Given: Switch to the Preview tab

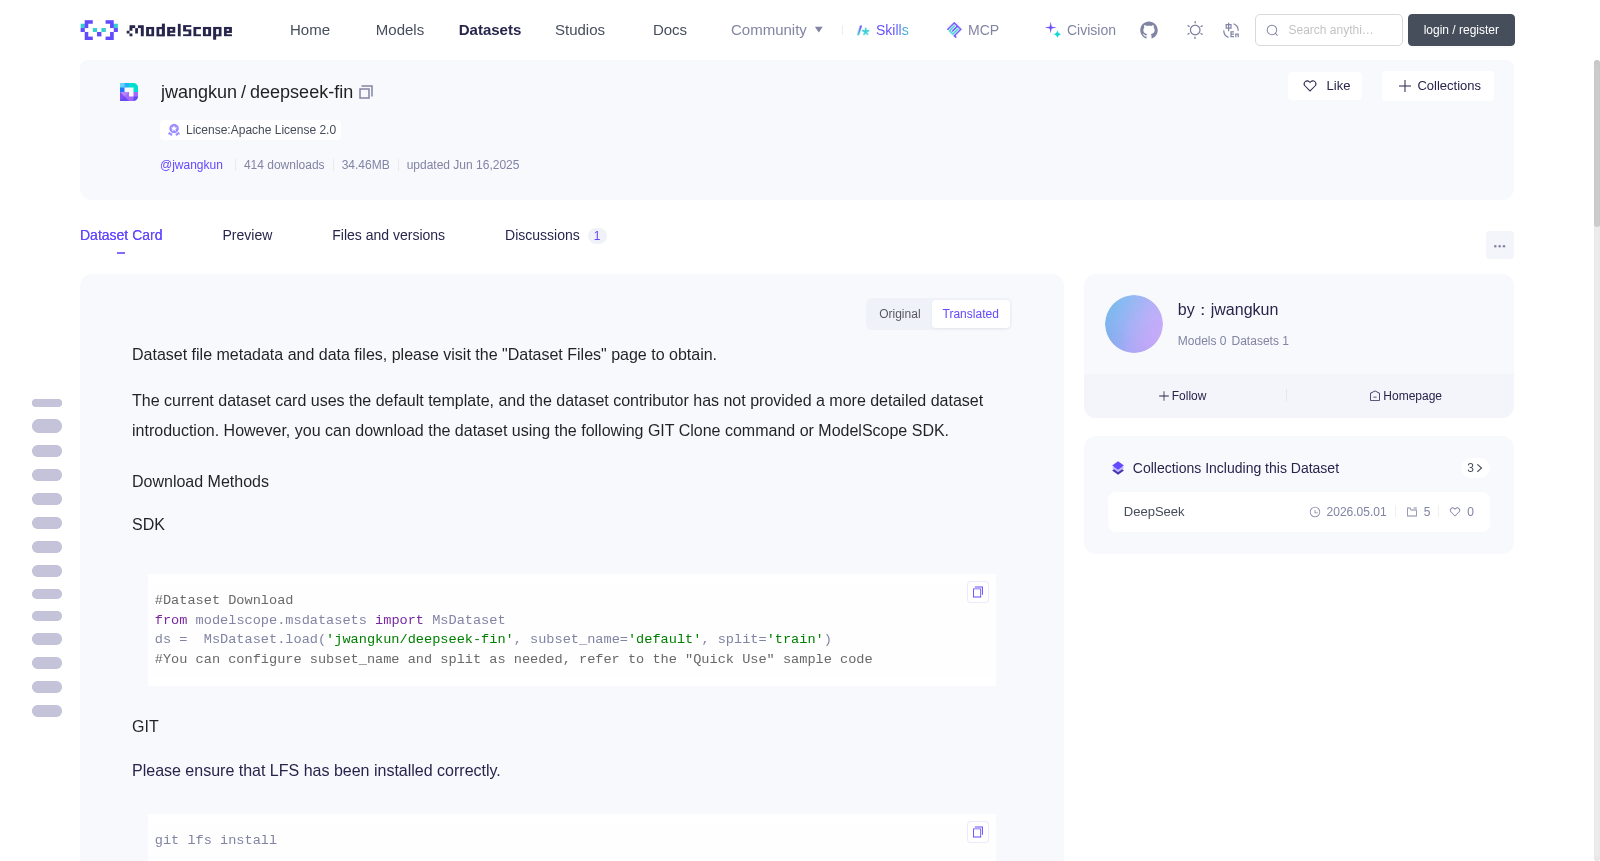Looking at the screenshot, I should tap(247, 235).
